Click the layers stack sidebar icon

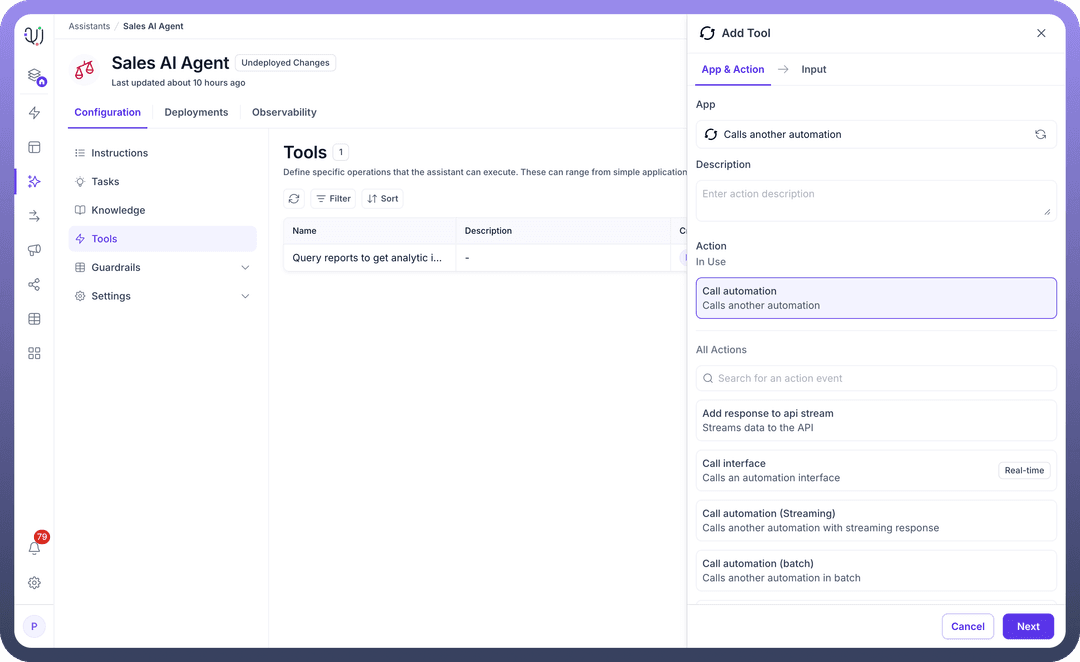tap(34, 76)
